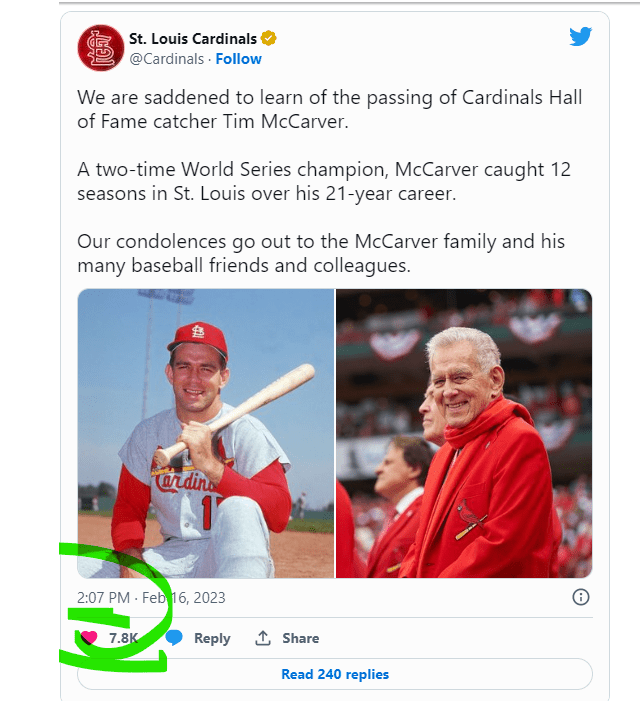This screenshot has height=701, width=640.
Task: Click the gold verified badge
Action: click(269, 39)
